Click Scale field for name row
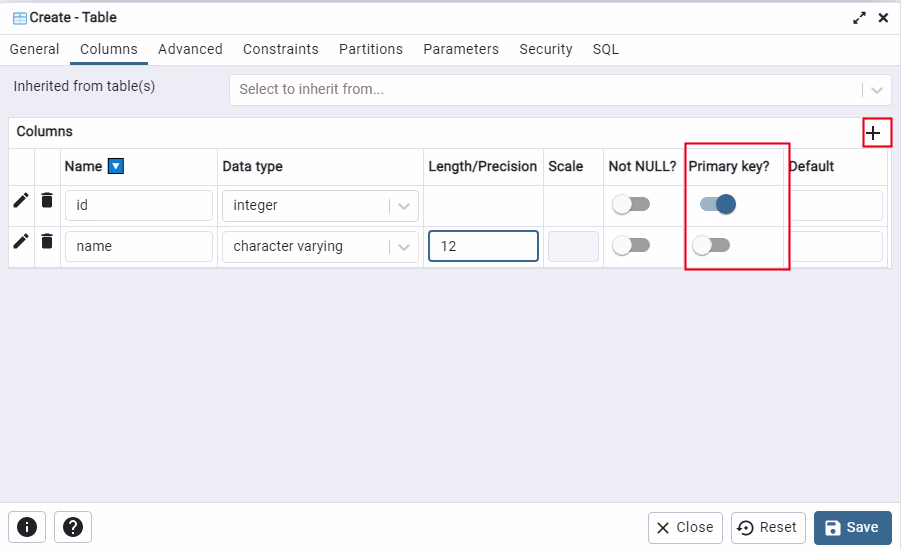 pyautogui.click(x=573, y=246)
